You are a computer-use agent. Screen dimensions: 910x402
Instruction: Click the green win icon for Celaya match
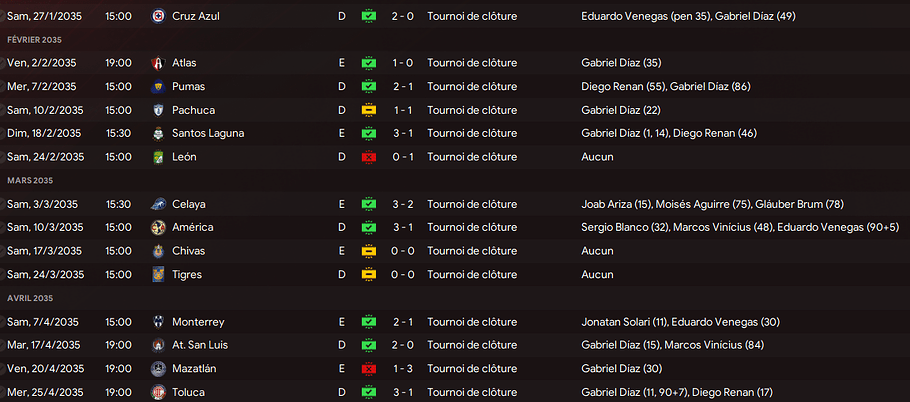(368, 204)
